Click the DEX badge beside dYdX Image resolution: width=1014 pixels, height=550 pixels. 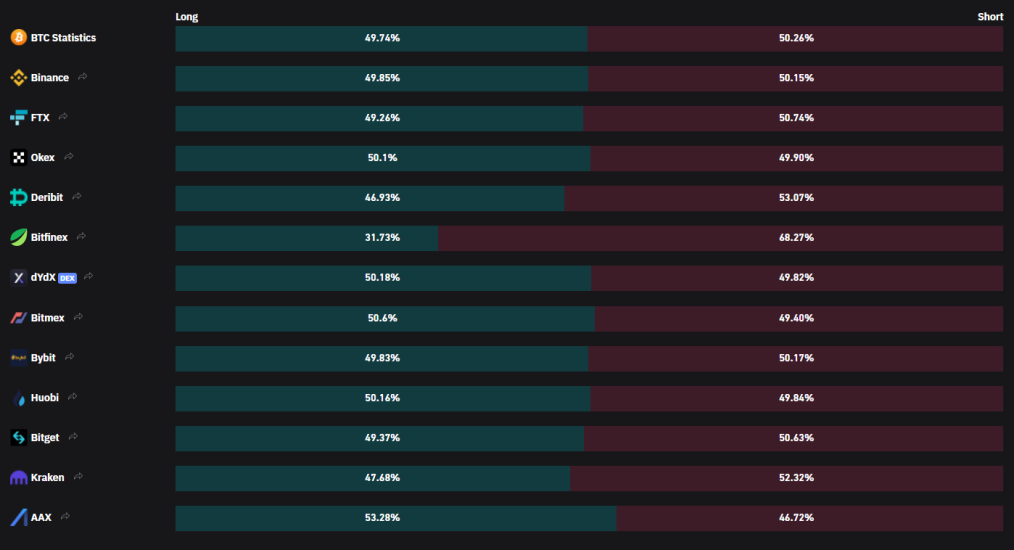tap(67, 278)
